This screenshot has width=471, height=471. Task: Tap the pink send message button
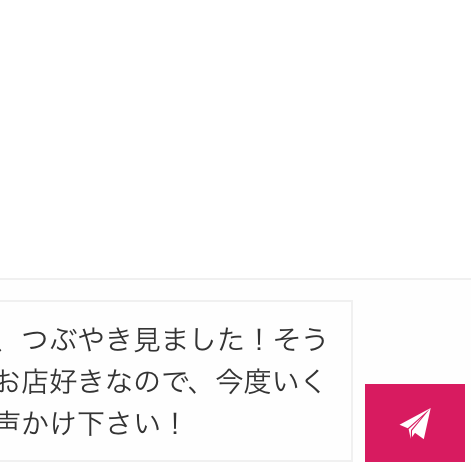415,423
